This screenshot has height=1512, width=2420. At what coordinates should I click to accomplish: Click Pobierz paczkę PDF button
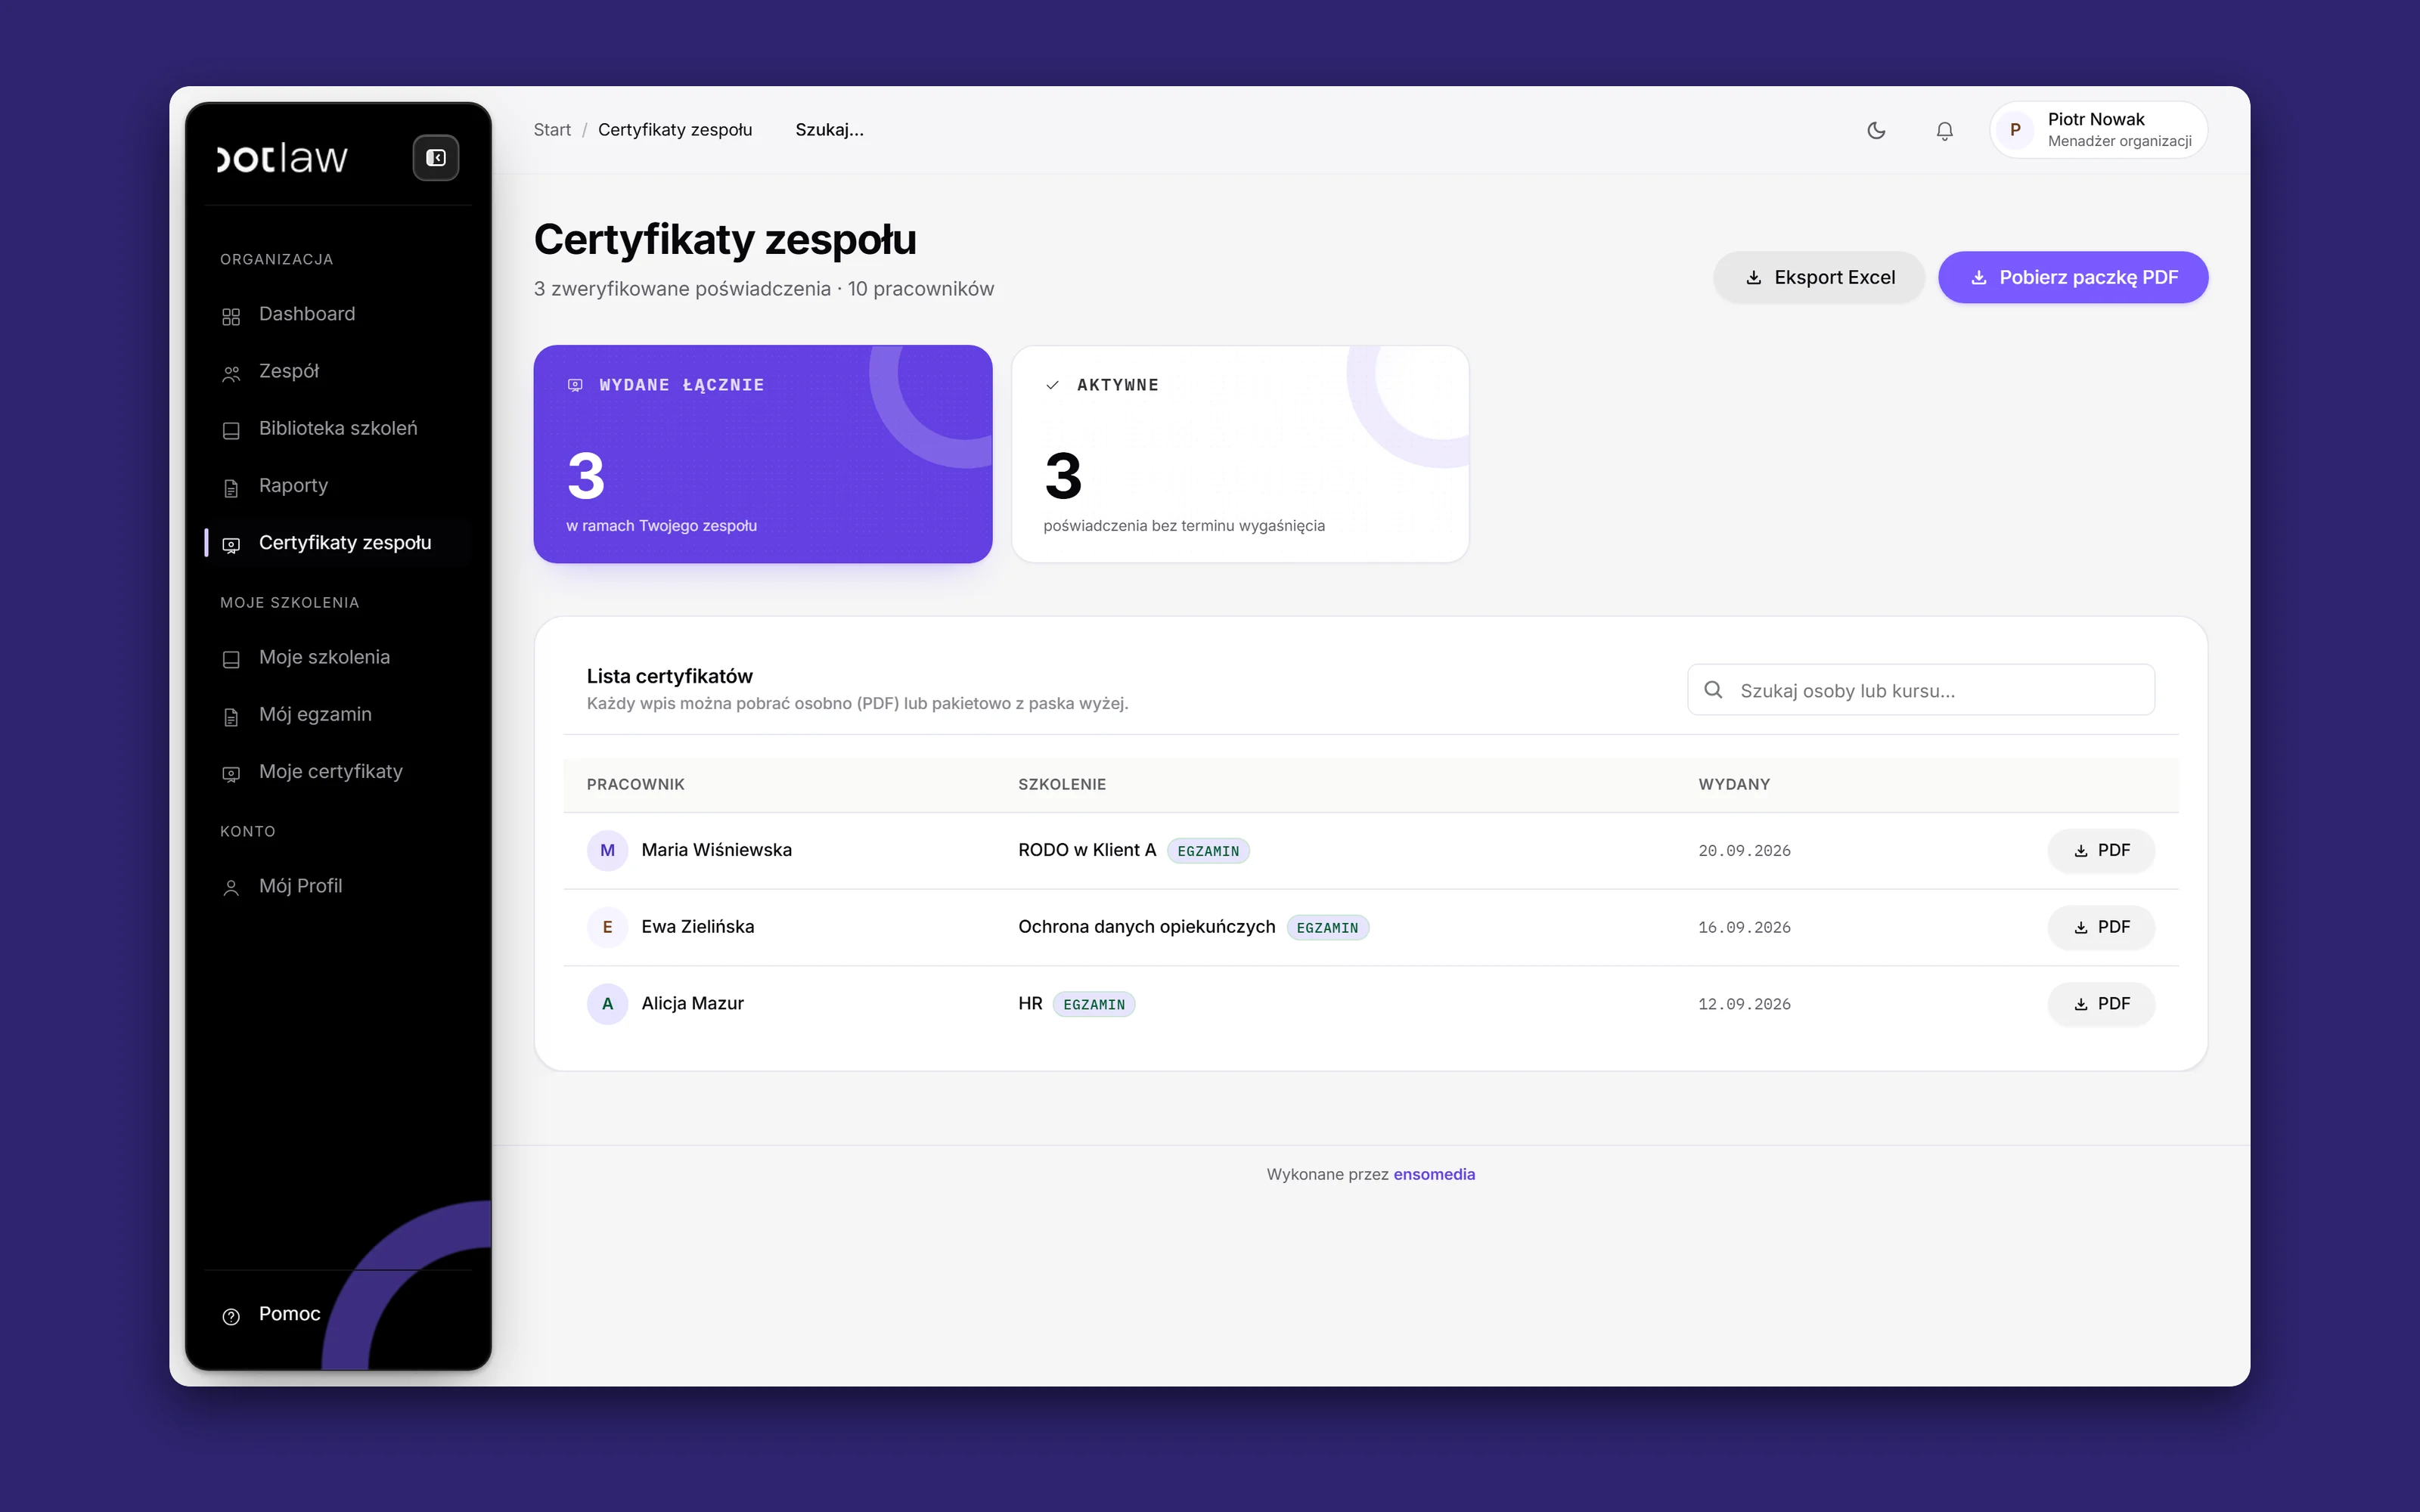(2073, 277)
